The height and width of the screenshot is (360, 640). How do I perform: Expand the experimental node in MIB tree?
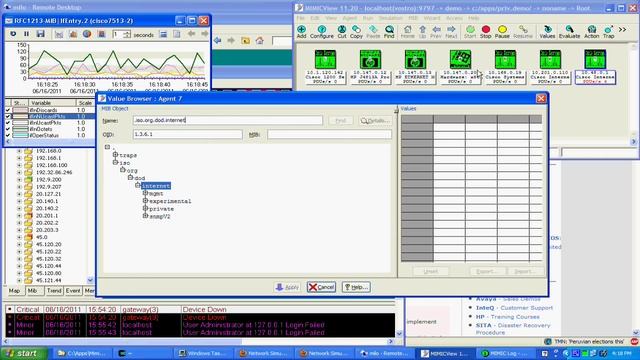[x=145, y=200]
